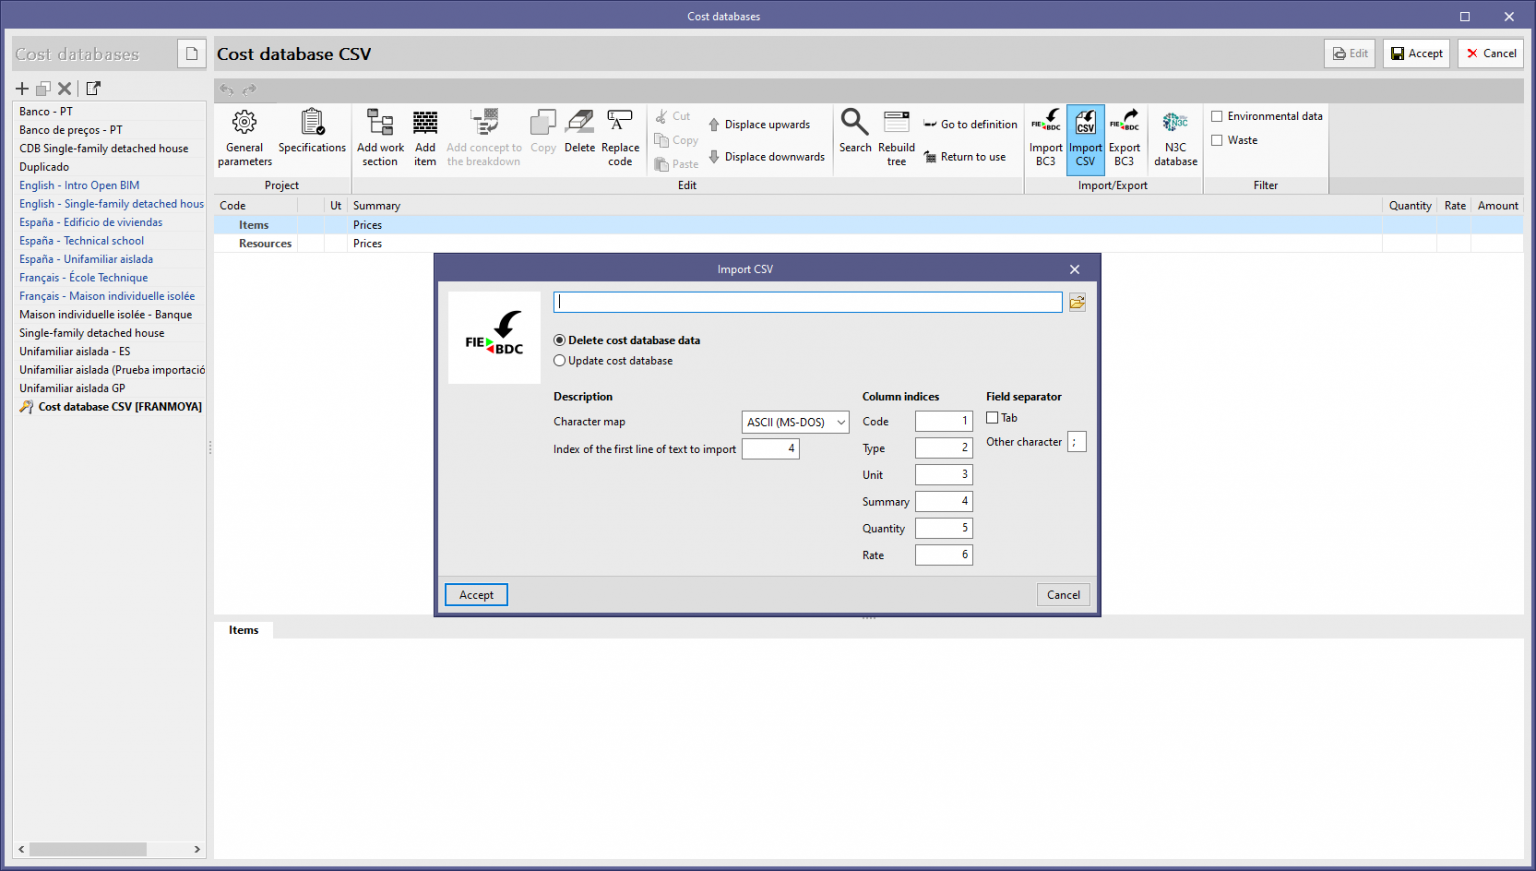Viewport: 1536px width, 871px height.
Task: Open the Import BC3 tool
Action: (1045, 137)
